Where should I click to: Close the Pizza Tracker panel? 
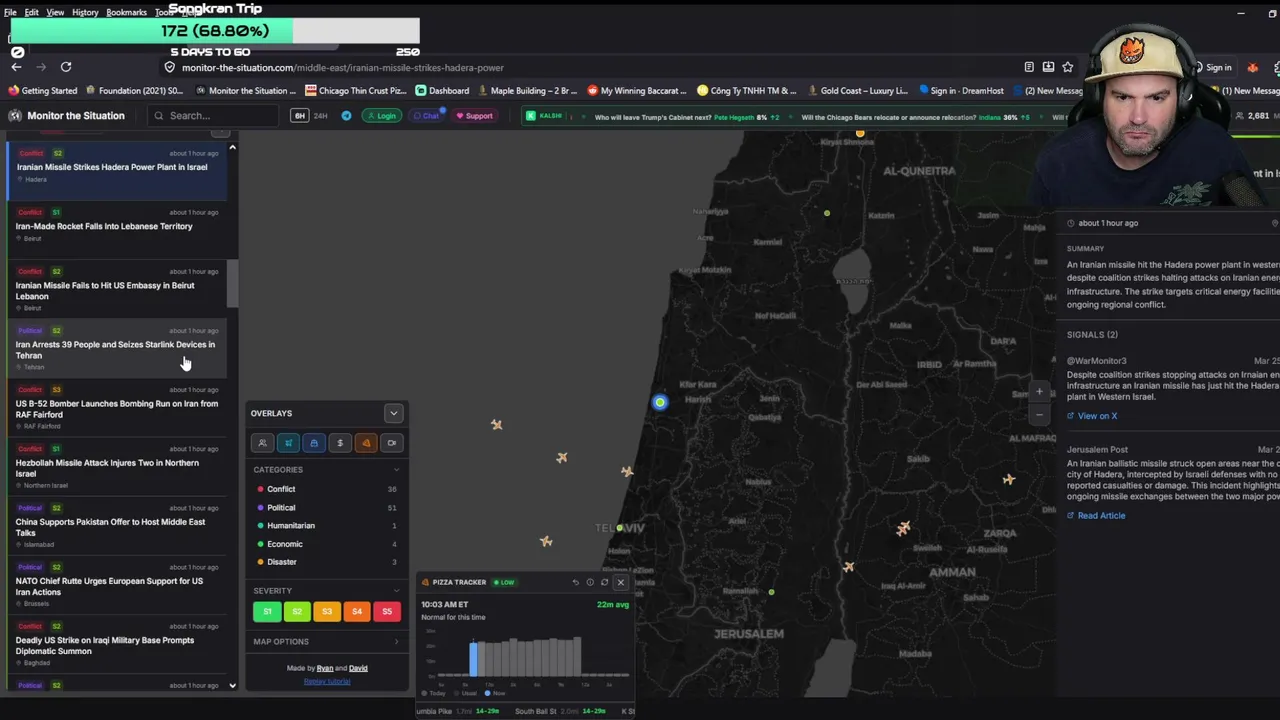pyautogui.click(x=620, y=582)
